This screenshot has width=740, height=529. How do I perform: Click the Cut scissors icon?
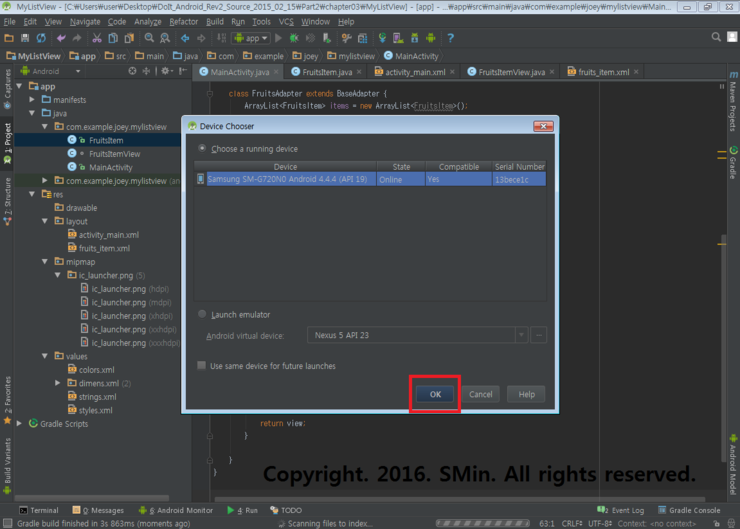[97, 38]
